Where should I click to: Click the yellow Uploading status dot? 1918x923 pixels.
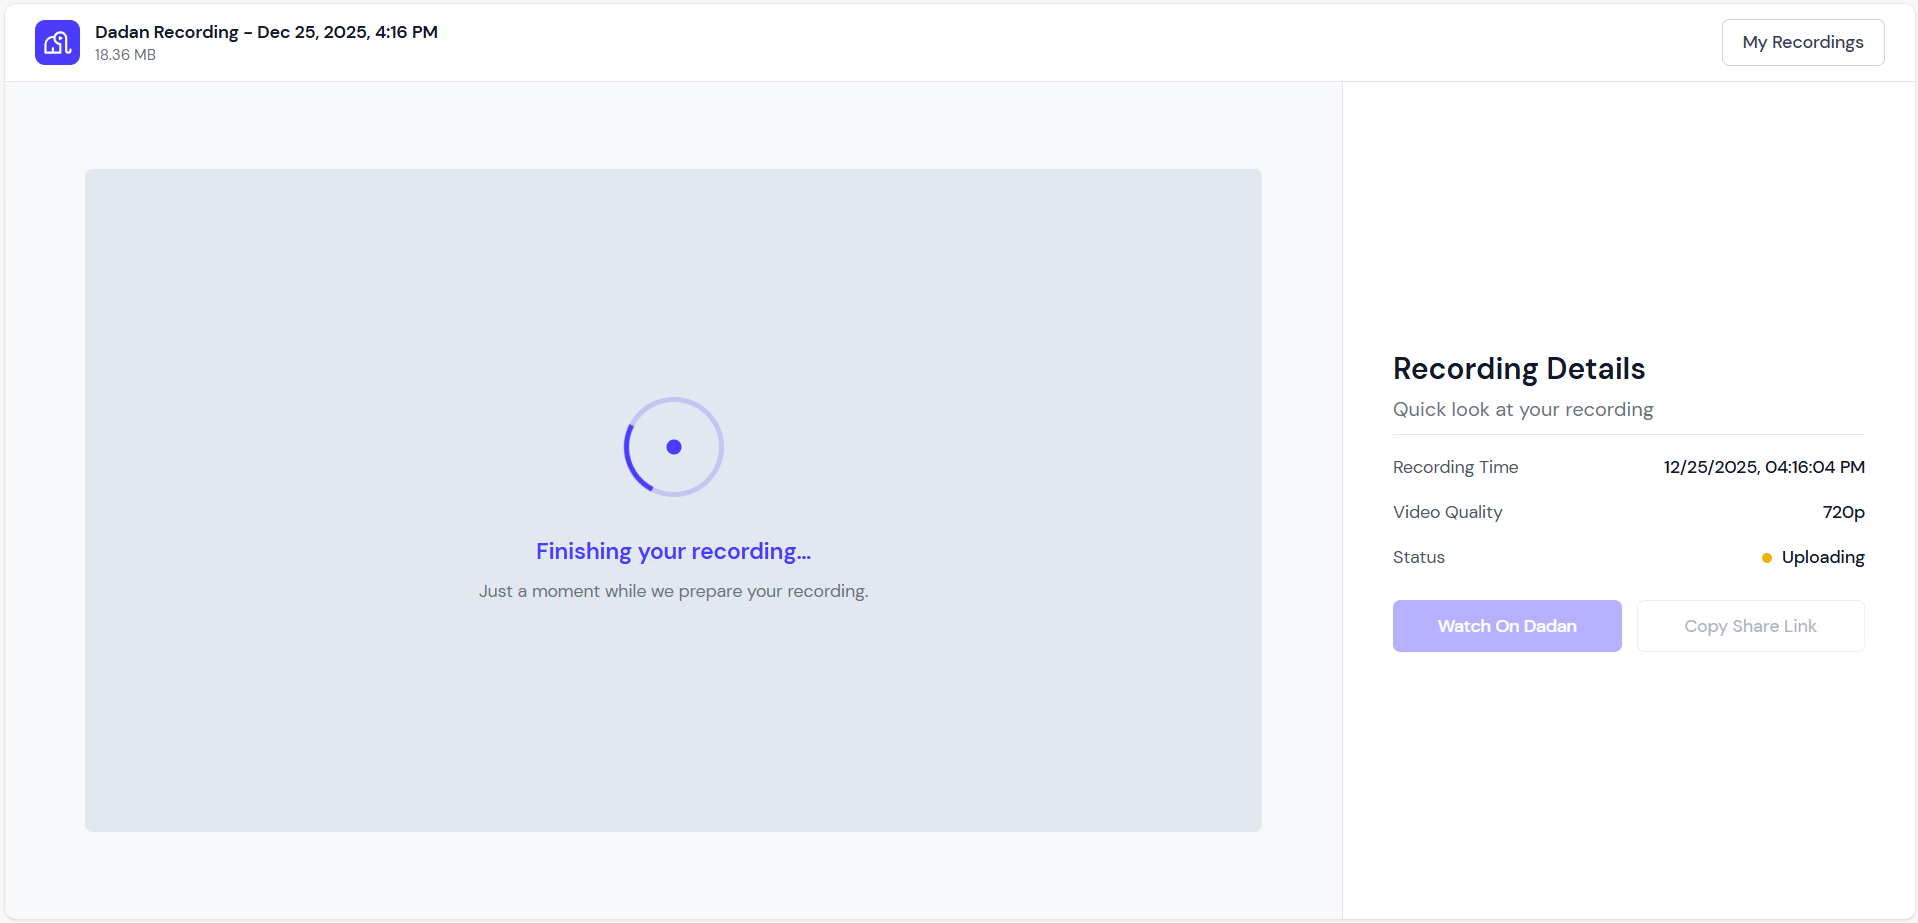(1767, 558)
